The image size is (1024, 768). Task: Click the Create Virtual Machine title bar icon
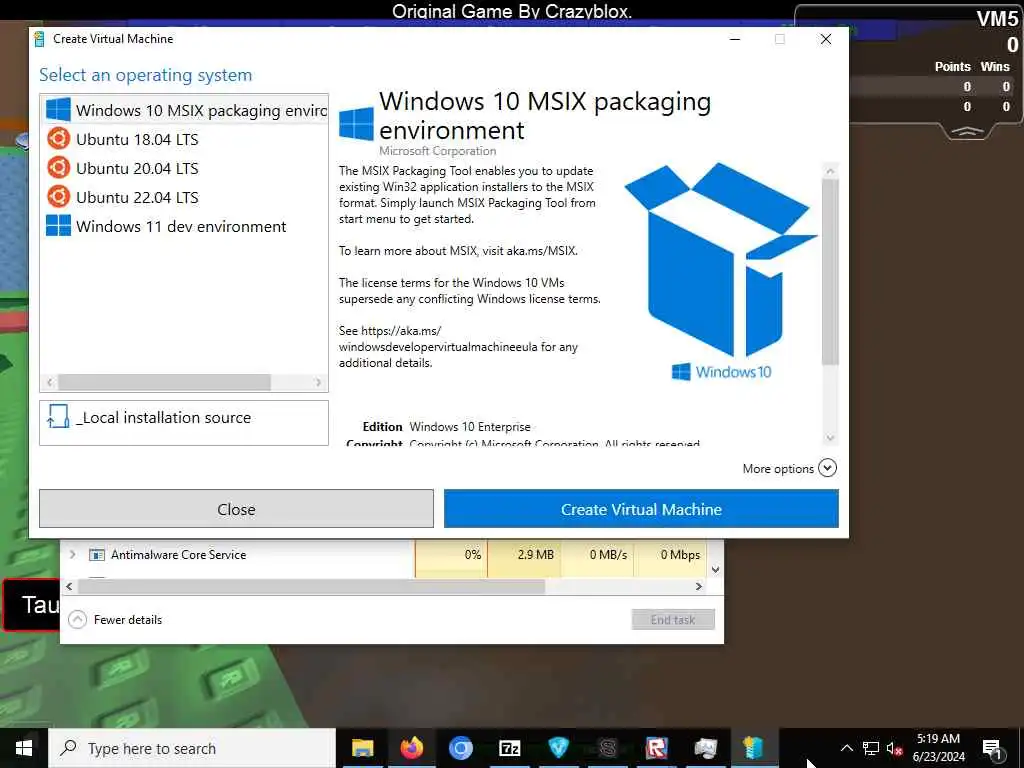(39, 39)
